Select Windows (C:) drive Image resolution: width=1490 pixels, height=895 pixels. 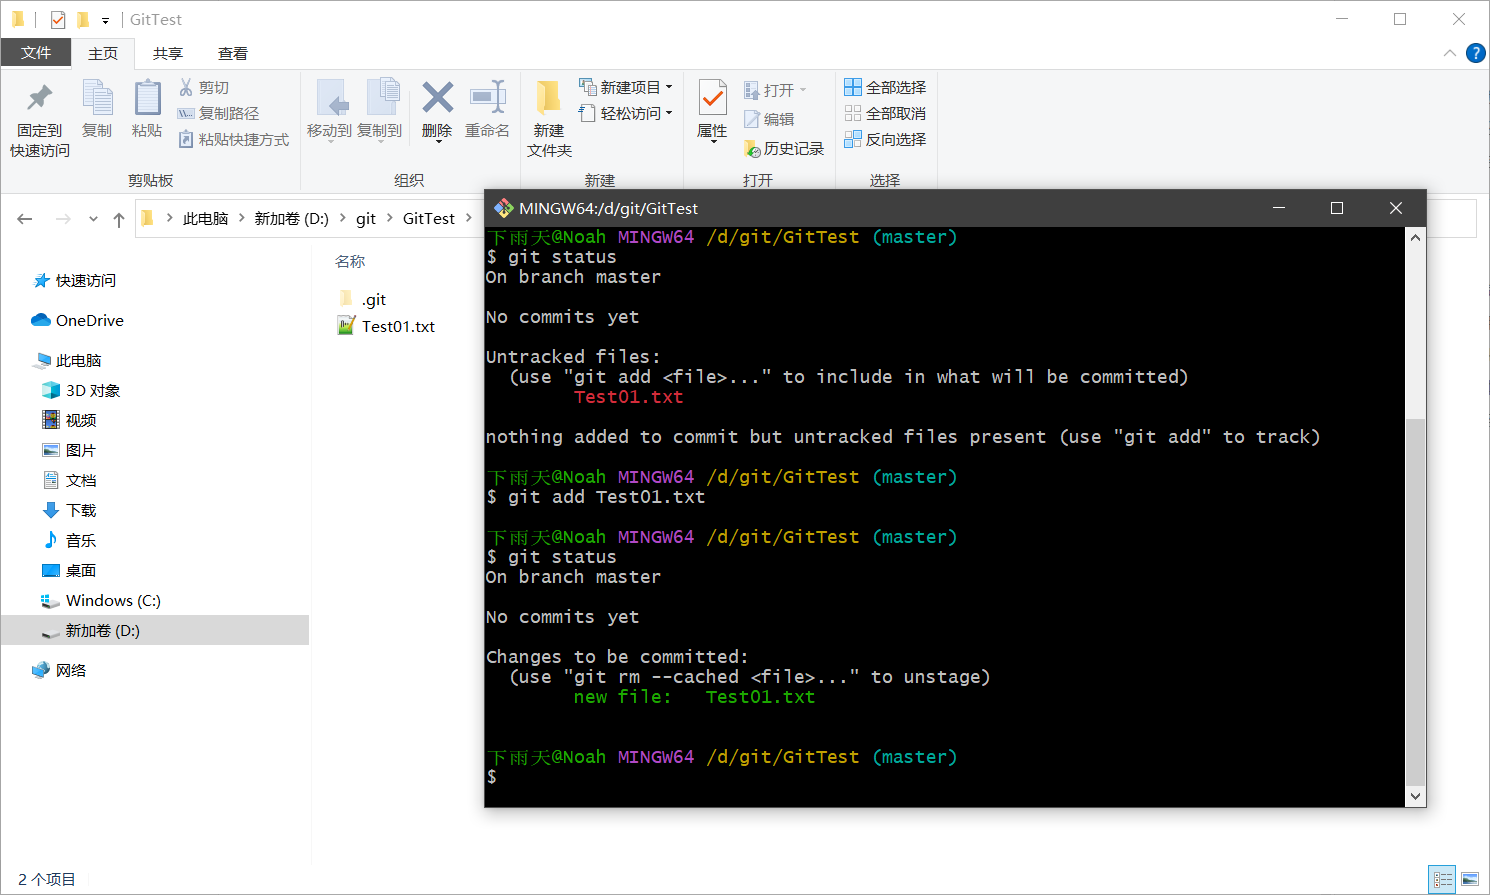[101, 600]
